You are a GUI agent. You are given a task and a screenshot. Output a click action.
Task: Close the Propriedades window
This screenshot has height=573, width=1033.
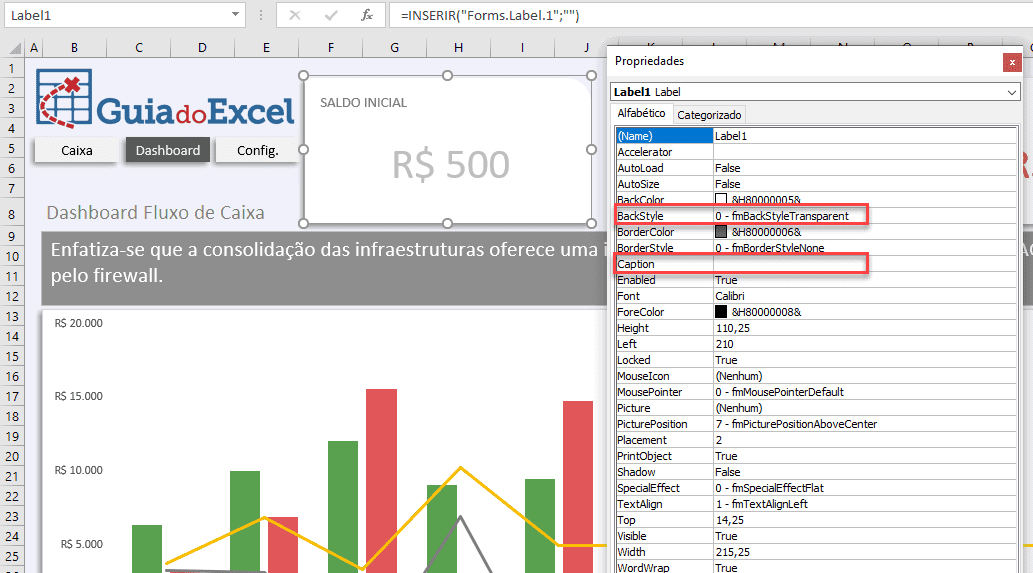1012,62
